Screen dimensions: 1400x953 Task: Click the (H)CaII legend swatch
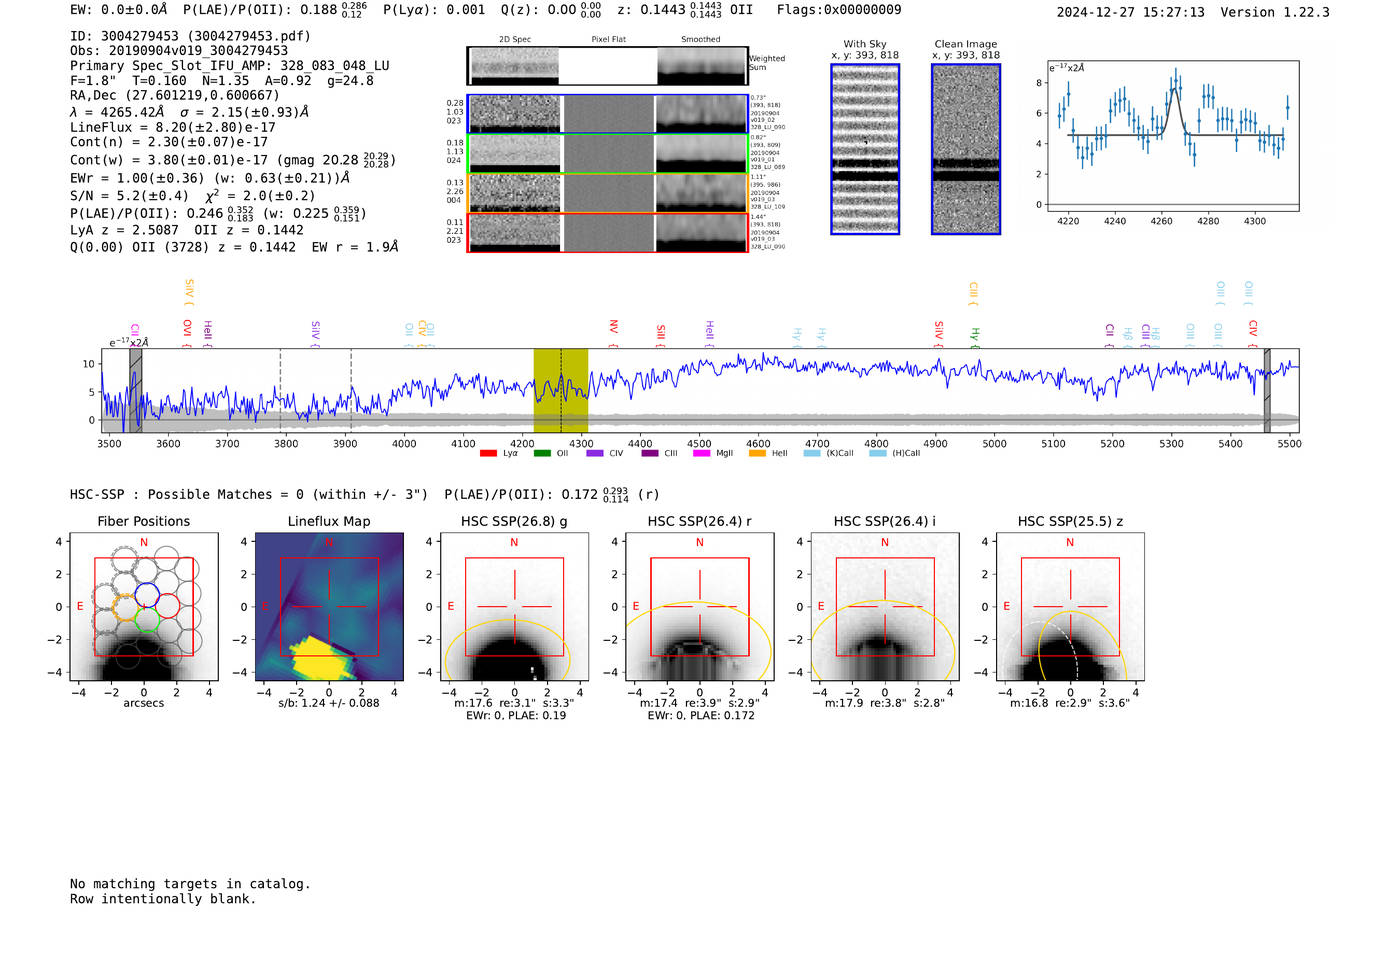877,453
